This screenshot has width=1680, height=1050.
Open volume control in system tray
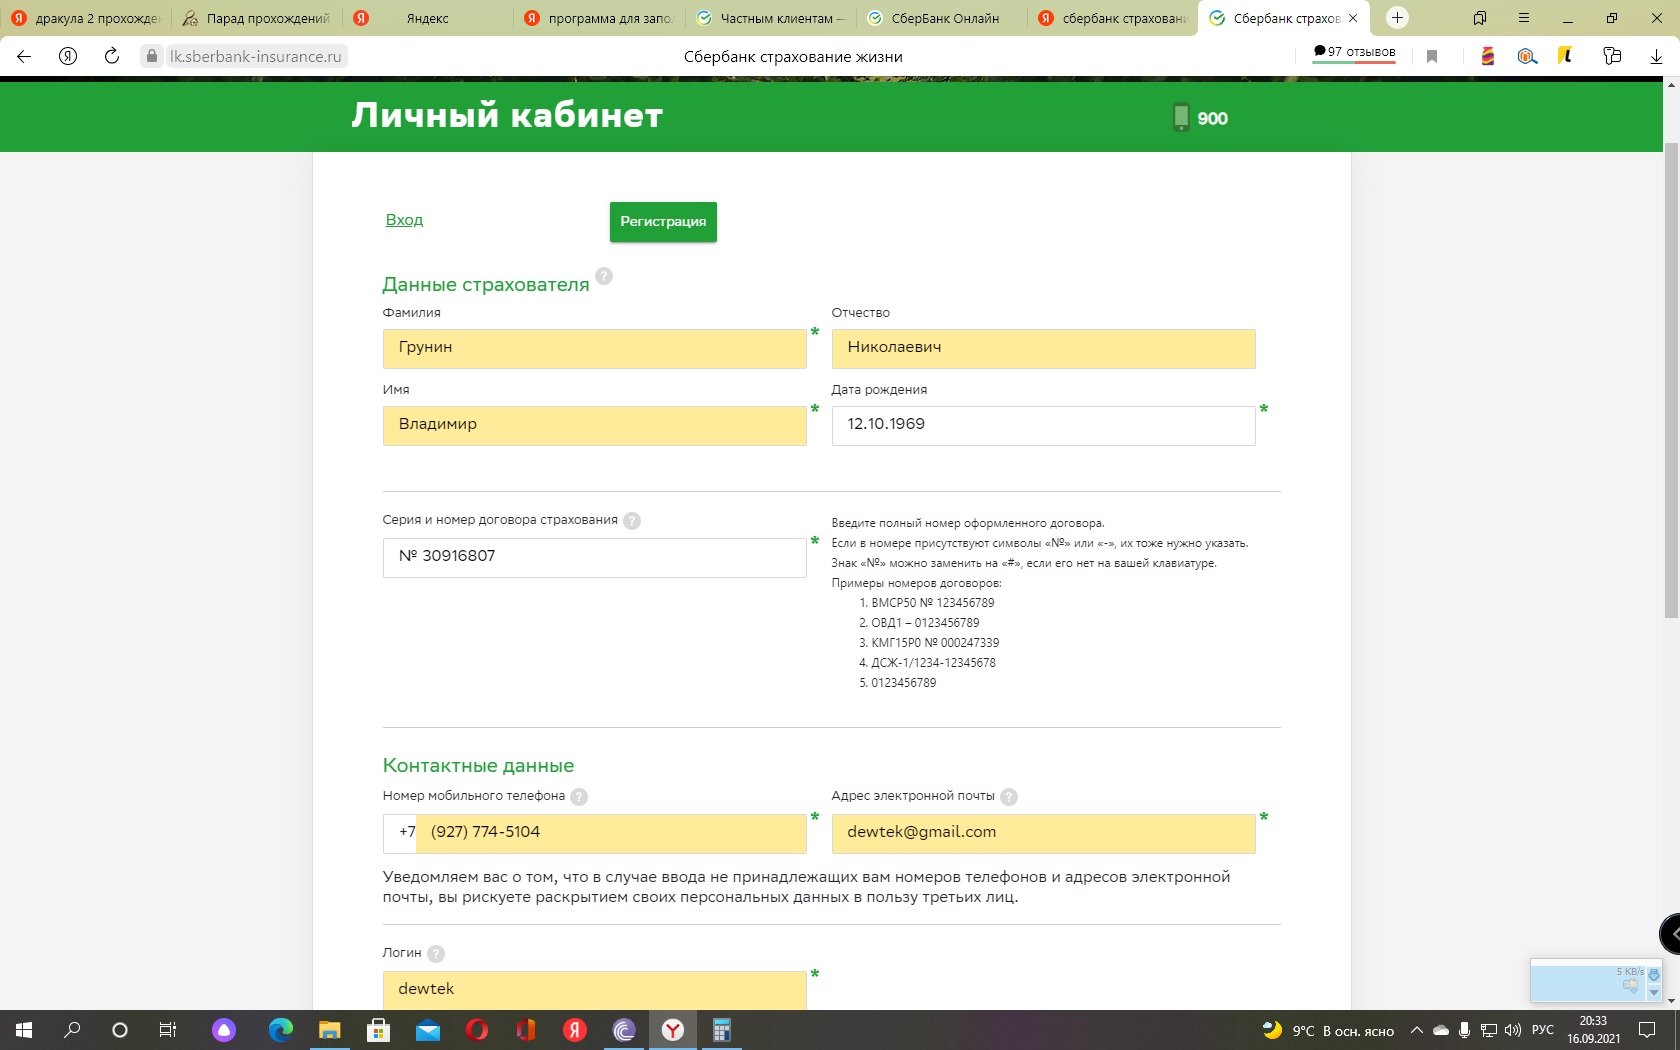pos(1513,1030)
